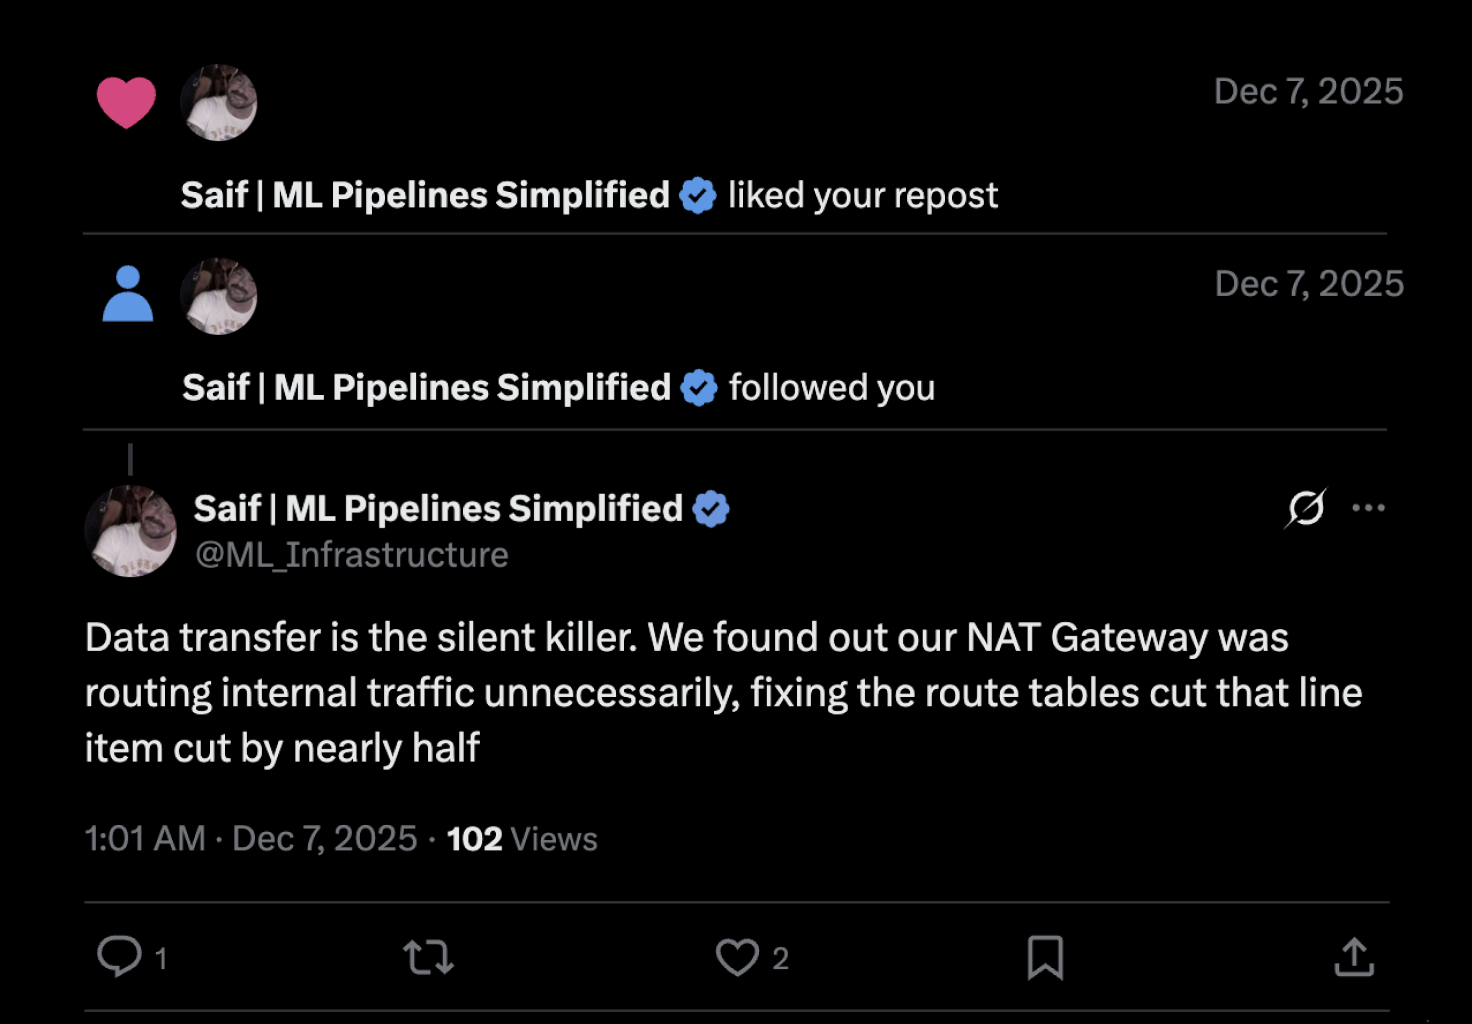The image size is (1472, 1024).
Task: Click the blue follower notification icon
Action: click(x=125, y=294)
